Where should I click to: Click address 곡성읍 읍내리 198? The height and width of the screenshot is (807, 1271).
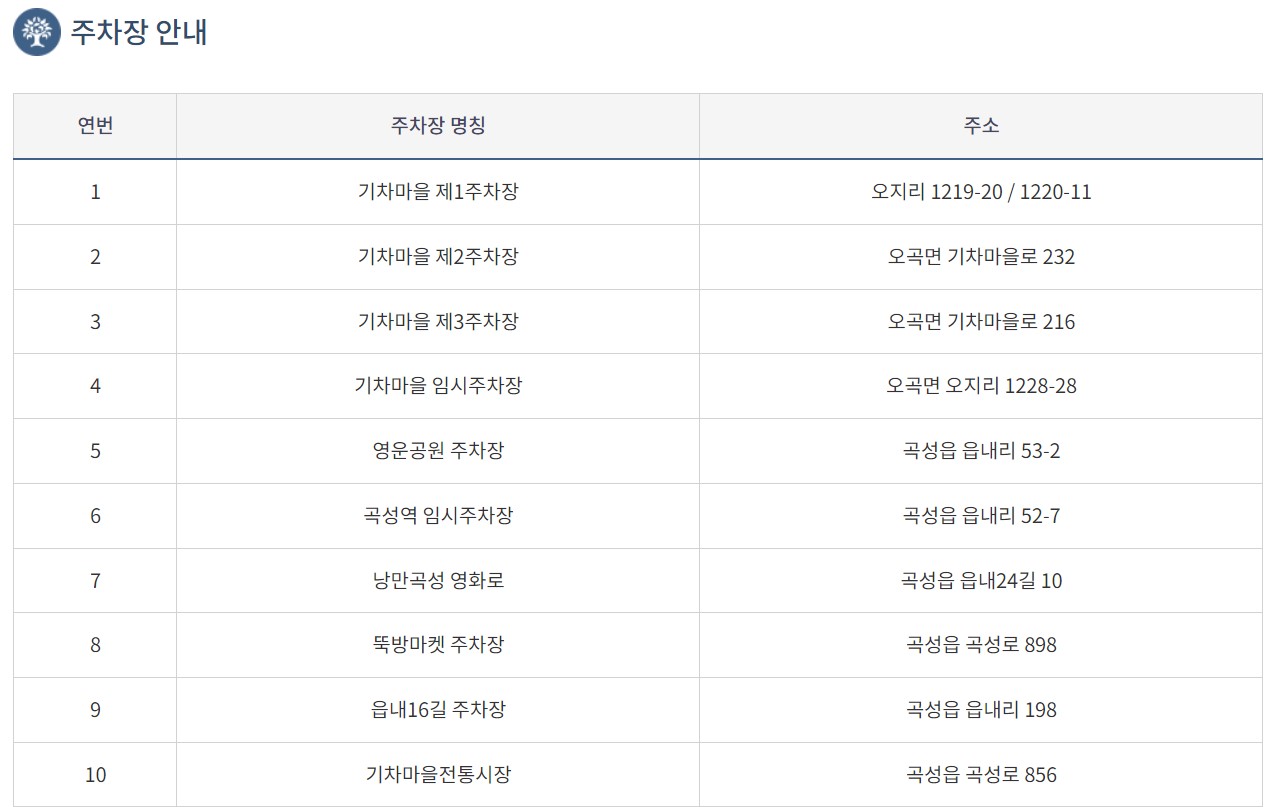point(981,710)
